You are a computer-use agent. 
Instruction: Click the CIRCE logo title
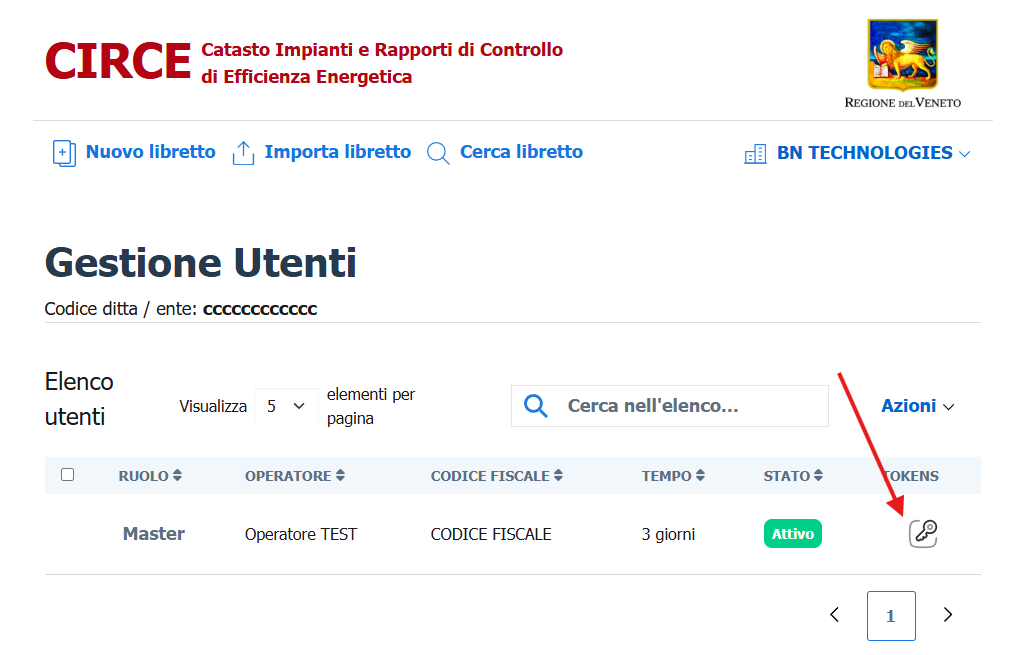pyautogui.click(x=118, y=61)
